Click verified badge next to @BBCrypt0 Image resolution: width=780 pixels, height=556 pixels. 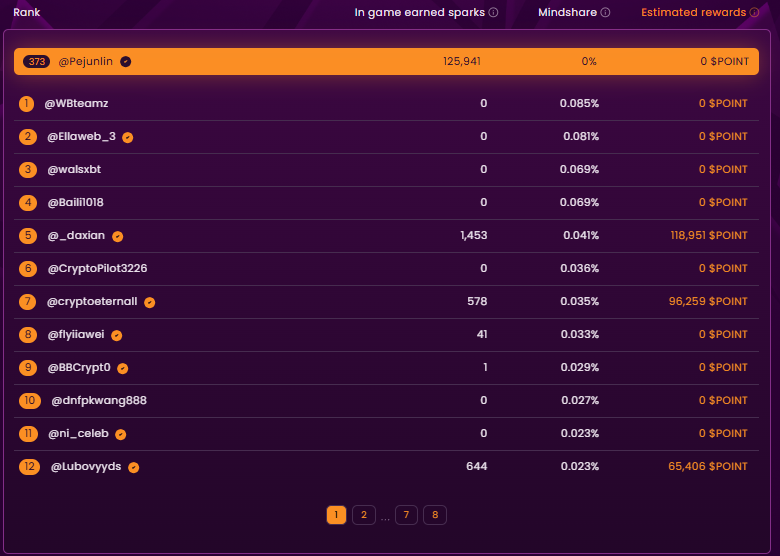coord(122,369)
